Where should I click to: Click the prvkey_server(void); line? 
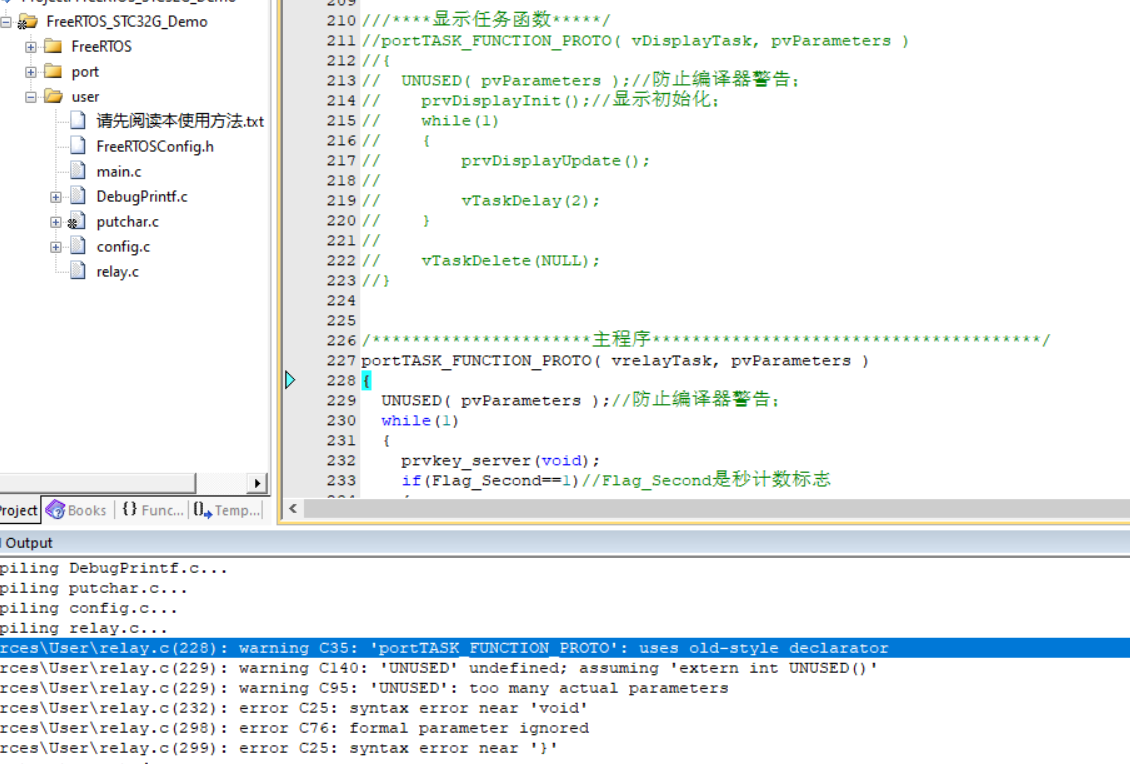tap(500, 461)
